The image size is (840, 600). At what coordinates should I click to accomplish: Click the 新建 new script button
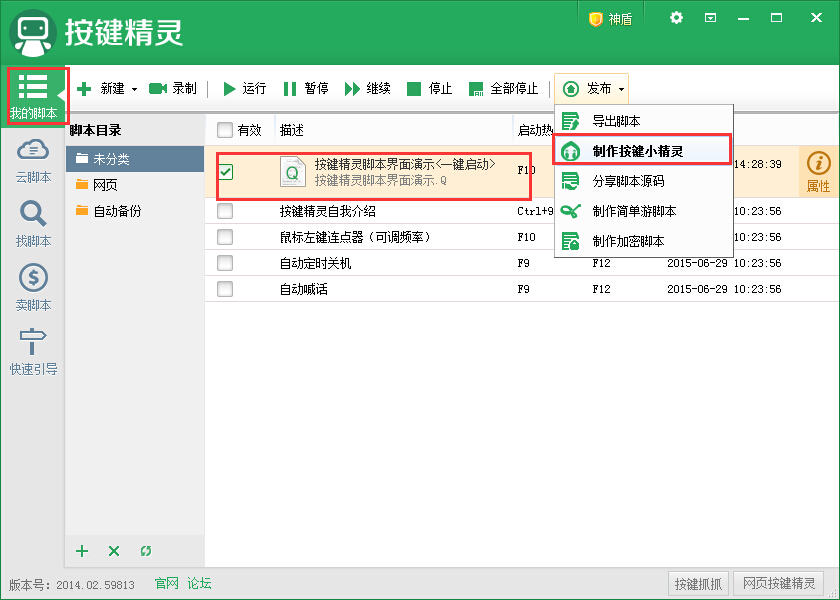(x=101, y=88)
